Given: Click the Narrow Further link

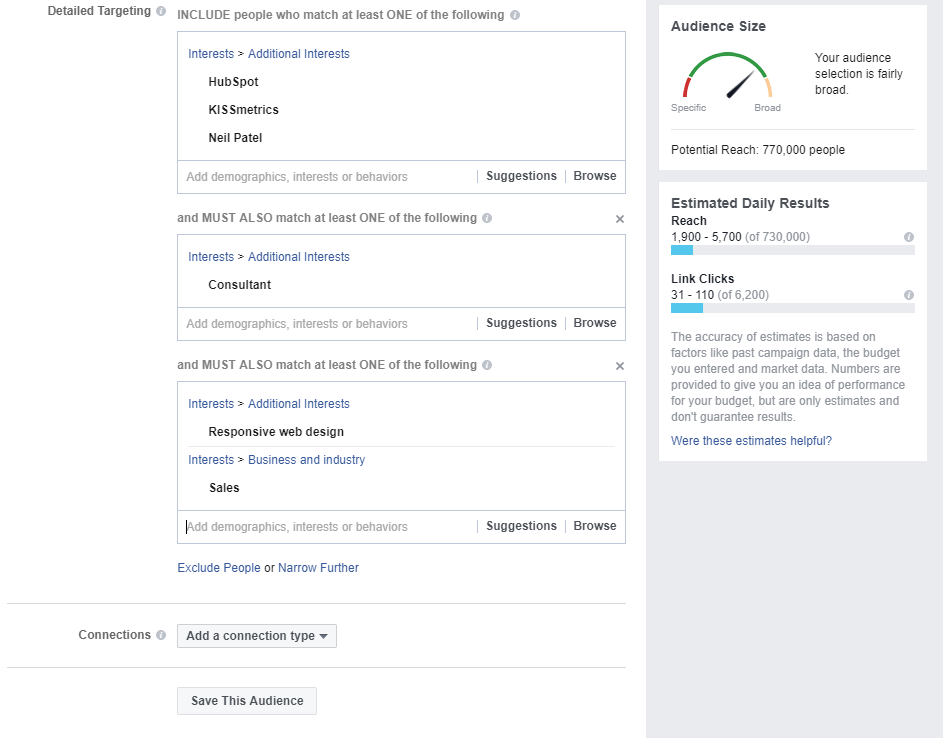Looking at the screenshot, I should (x=318, y=568).
